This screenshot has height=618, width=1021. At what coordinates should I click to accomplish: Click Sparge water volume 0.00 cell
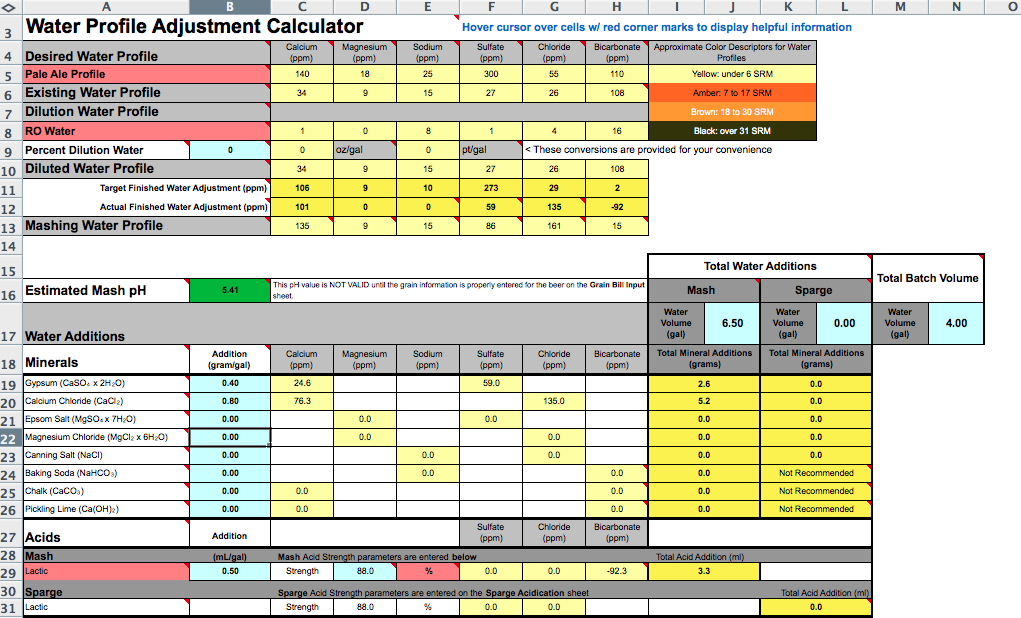(x=844, y=323)
